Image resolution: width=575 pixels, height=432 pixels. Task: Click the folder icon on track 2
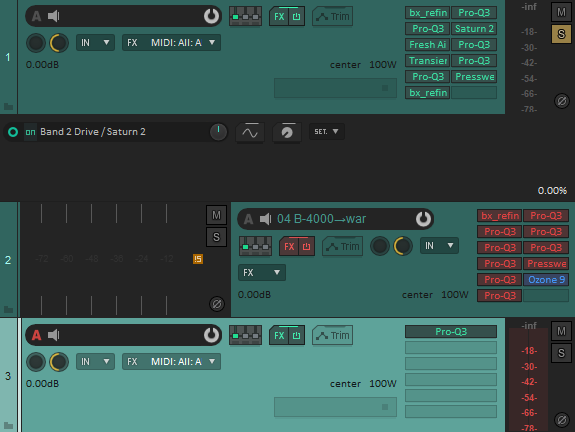(x=8, y=310)
